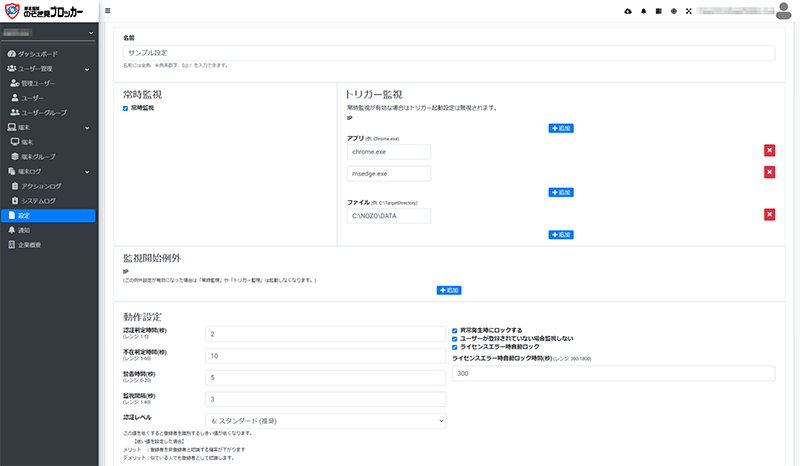Delete the chrome.exe entry with its red X

coord(769,150)
